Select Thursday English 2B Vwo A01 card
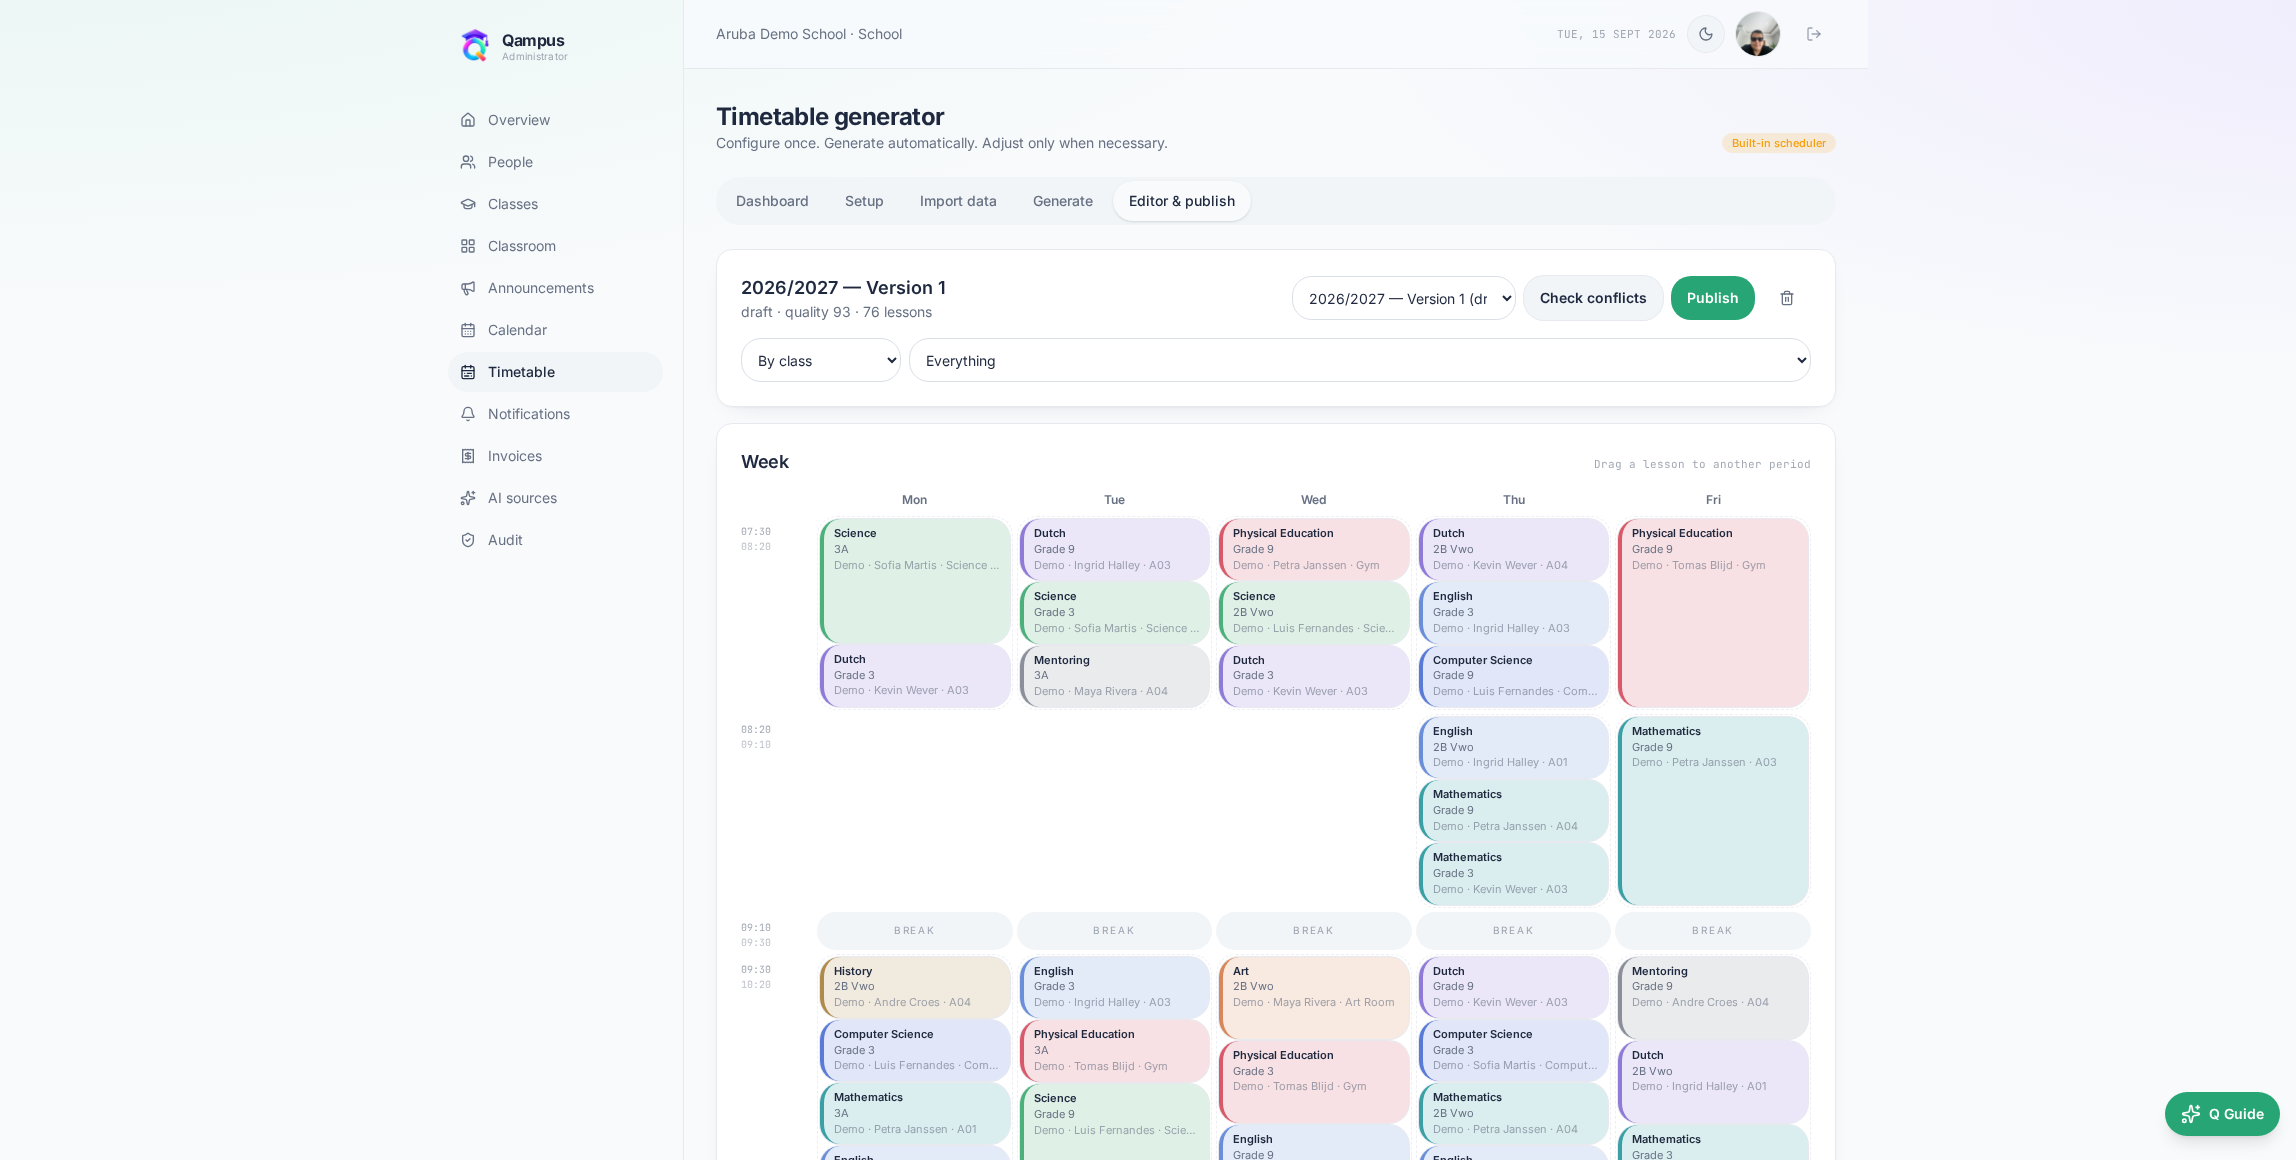Viewport: 2296px width, 1160px height. click(1514, 747)
